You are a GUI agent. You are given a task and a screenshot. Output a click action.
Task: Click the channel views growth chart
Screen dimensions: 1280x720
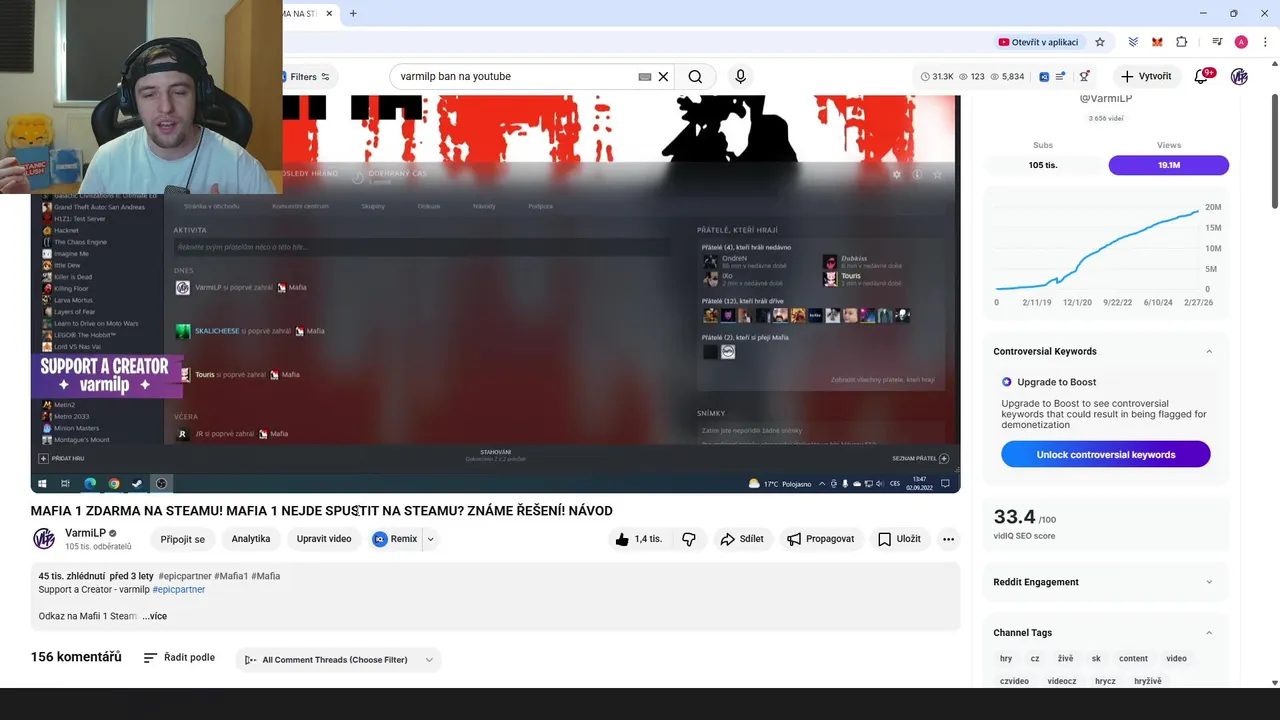point(1106,253)
